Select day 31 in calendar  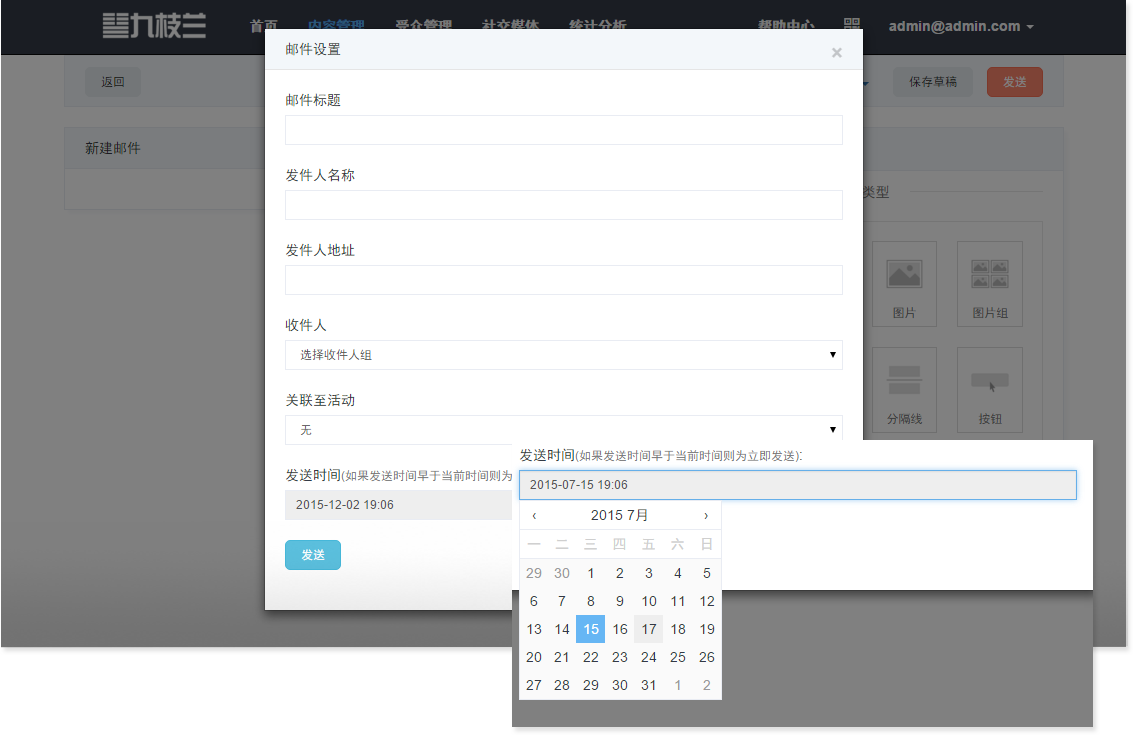click(x=648, y=685)
